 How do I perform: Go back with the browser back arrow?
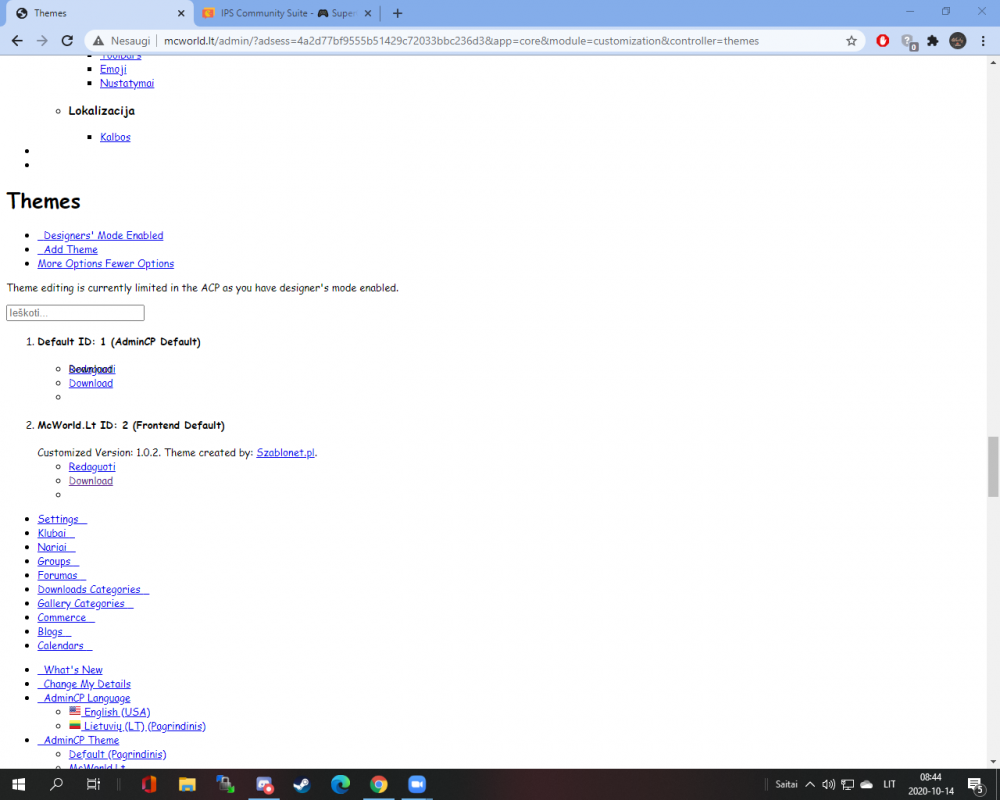[x=17, y=41]
